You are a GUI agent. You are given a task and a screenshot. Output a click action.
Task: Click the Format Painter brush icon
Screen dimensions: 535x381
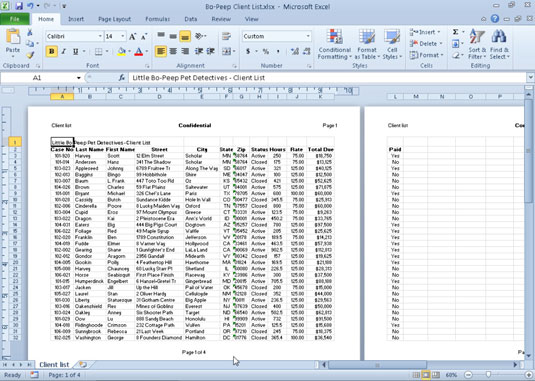[x=30, y=55]
